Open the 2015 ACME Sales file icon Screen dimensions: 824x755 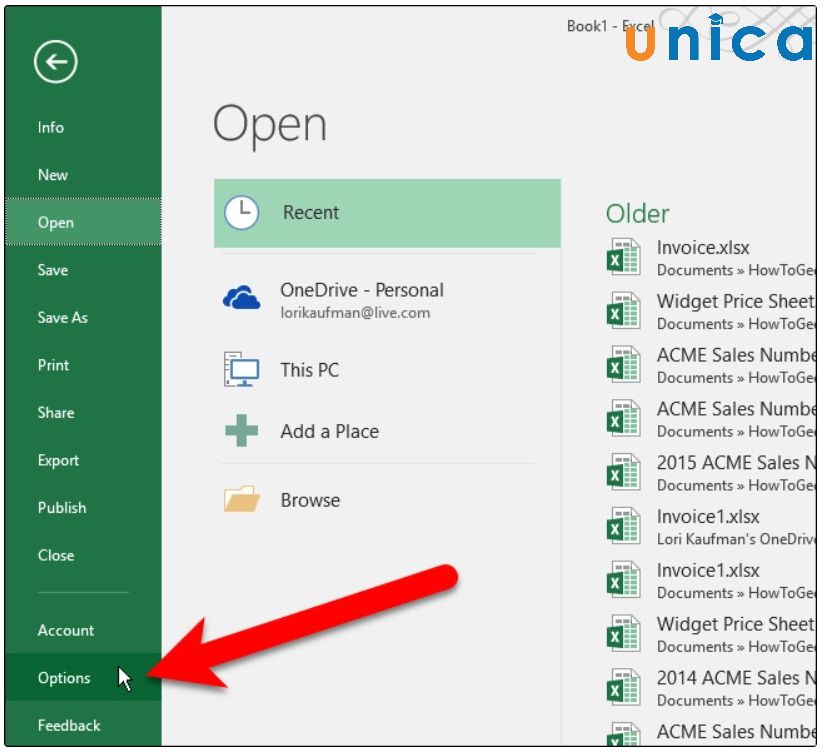click(x=623, y=472)
